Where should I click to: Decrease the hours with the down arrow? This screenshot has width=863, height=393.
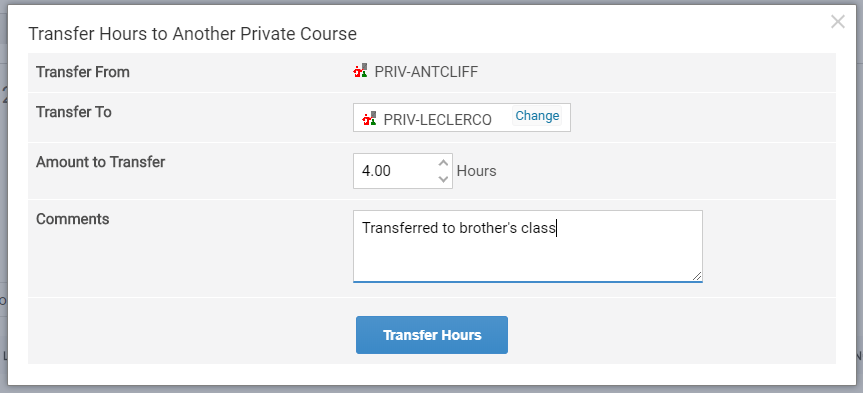443,179
